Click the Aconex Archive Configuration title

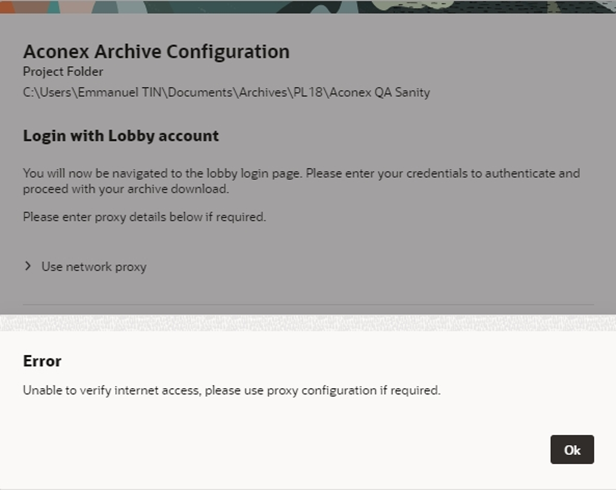tap(156, 51)
